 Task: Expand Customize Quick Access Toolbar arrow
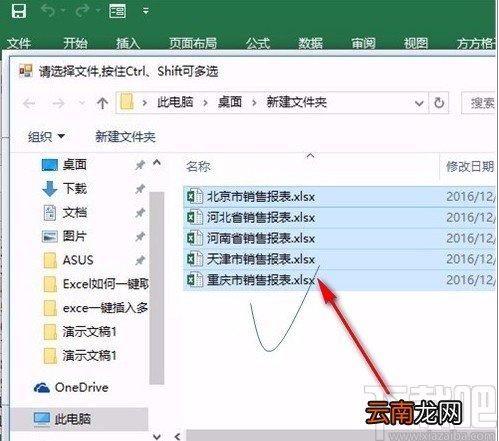click(146, 11)
